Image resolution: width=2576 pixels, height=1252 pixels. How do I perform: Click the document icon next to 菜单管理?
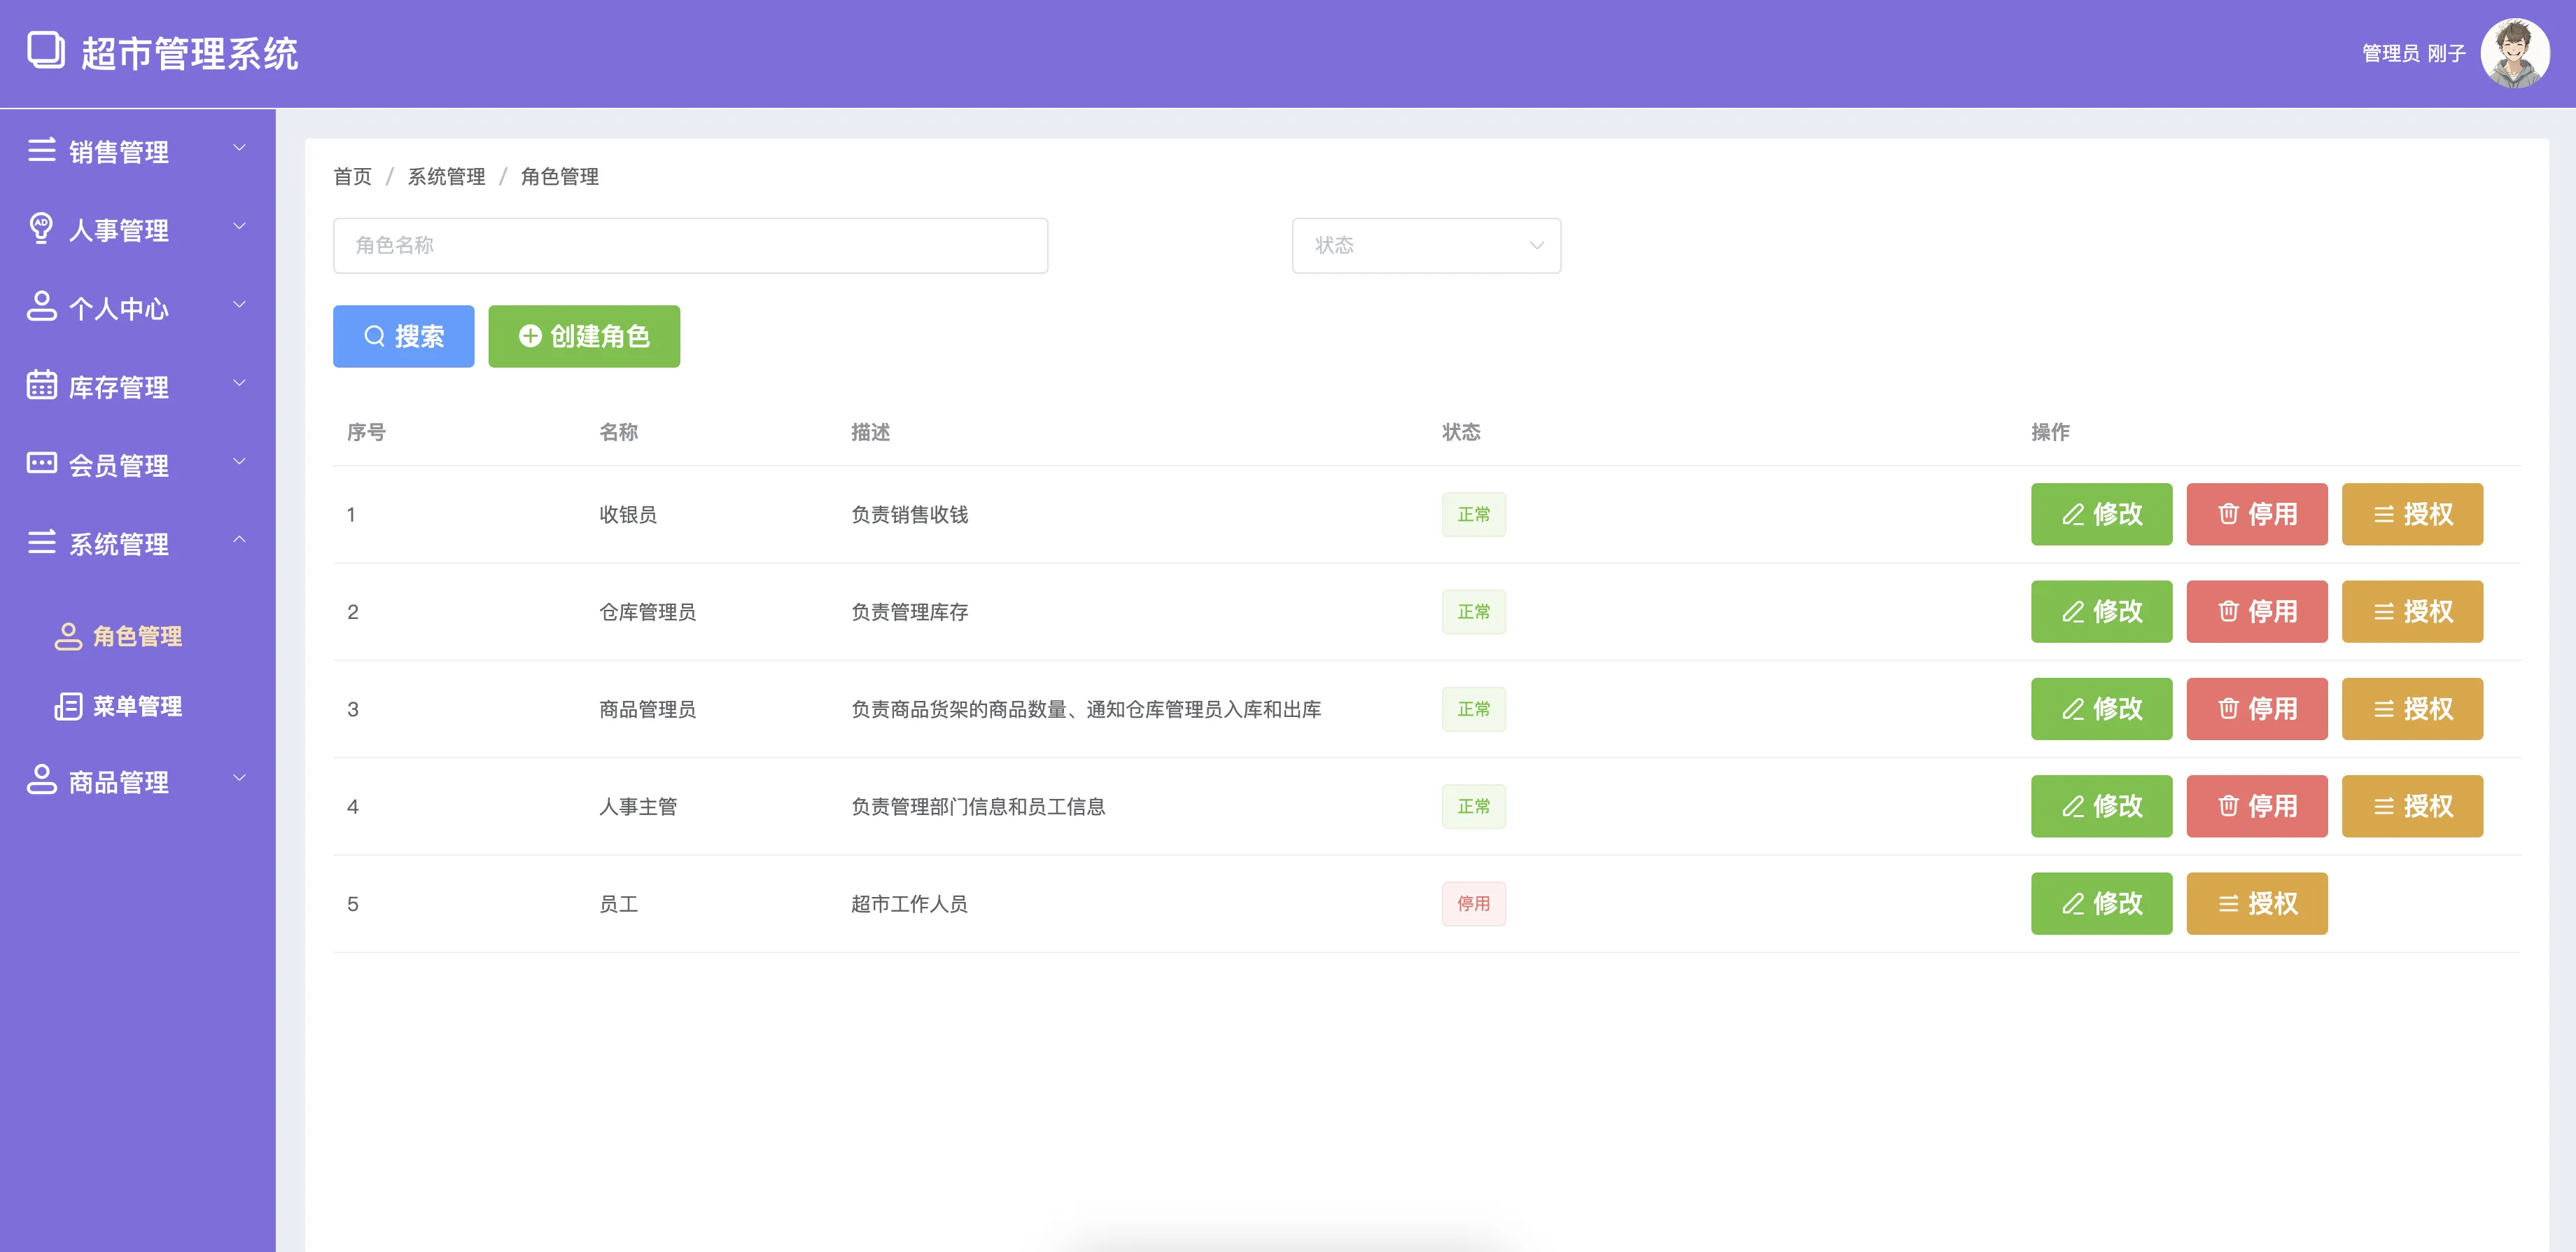click(68, 706)
